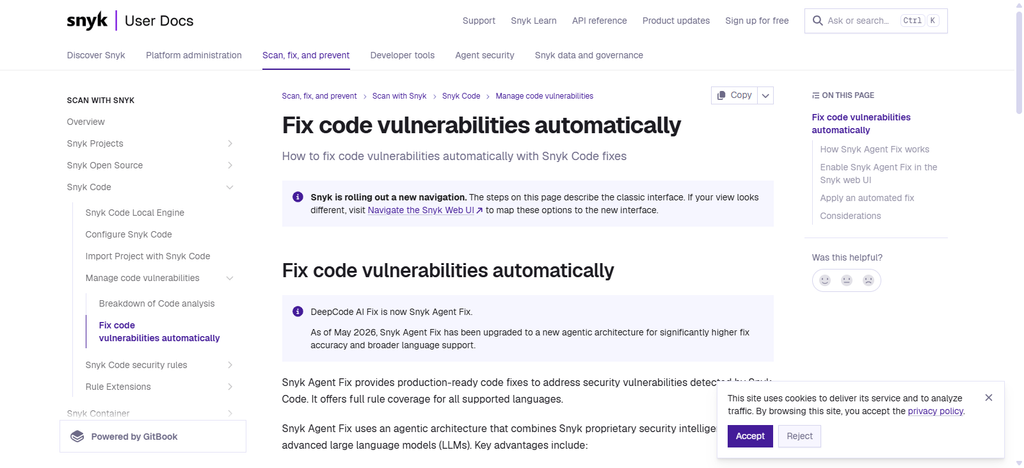Image resolution: width=1024 pixels, height=468 pixels.
Task: Jump to Enable Snyk Agent Fix section
Action: (878, 174)
